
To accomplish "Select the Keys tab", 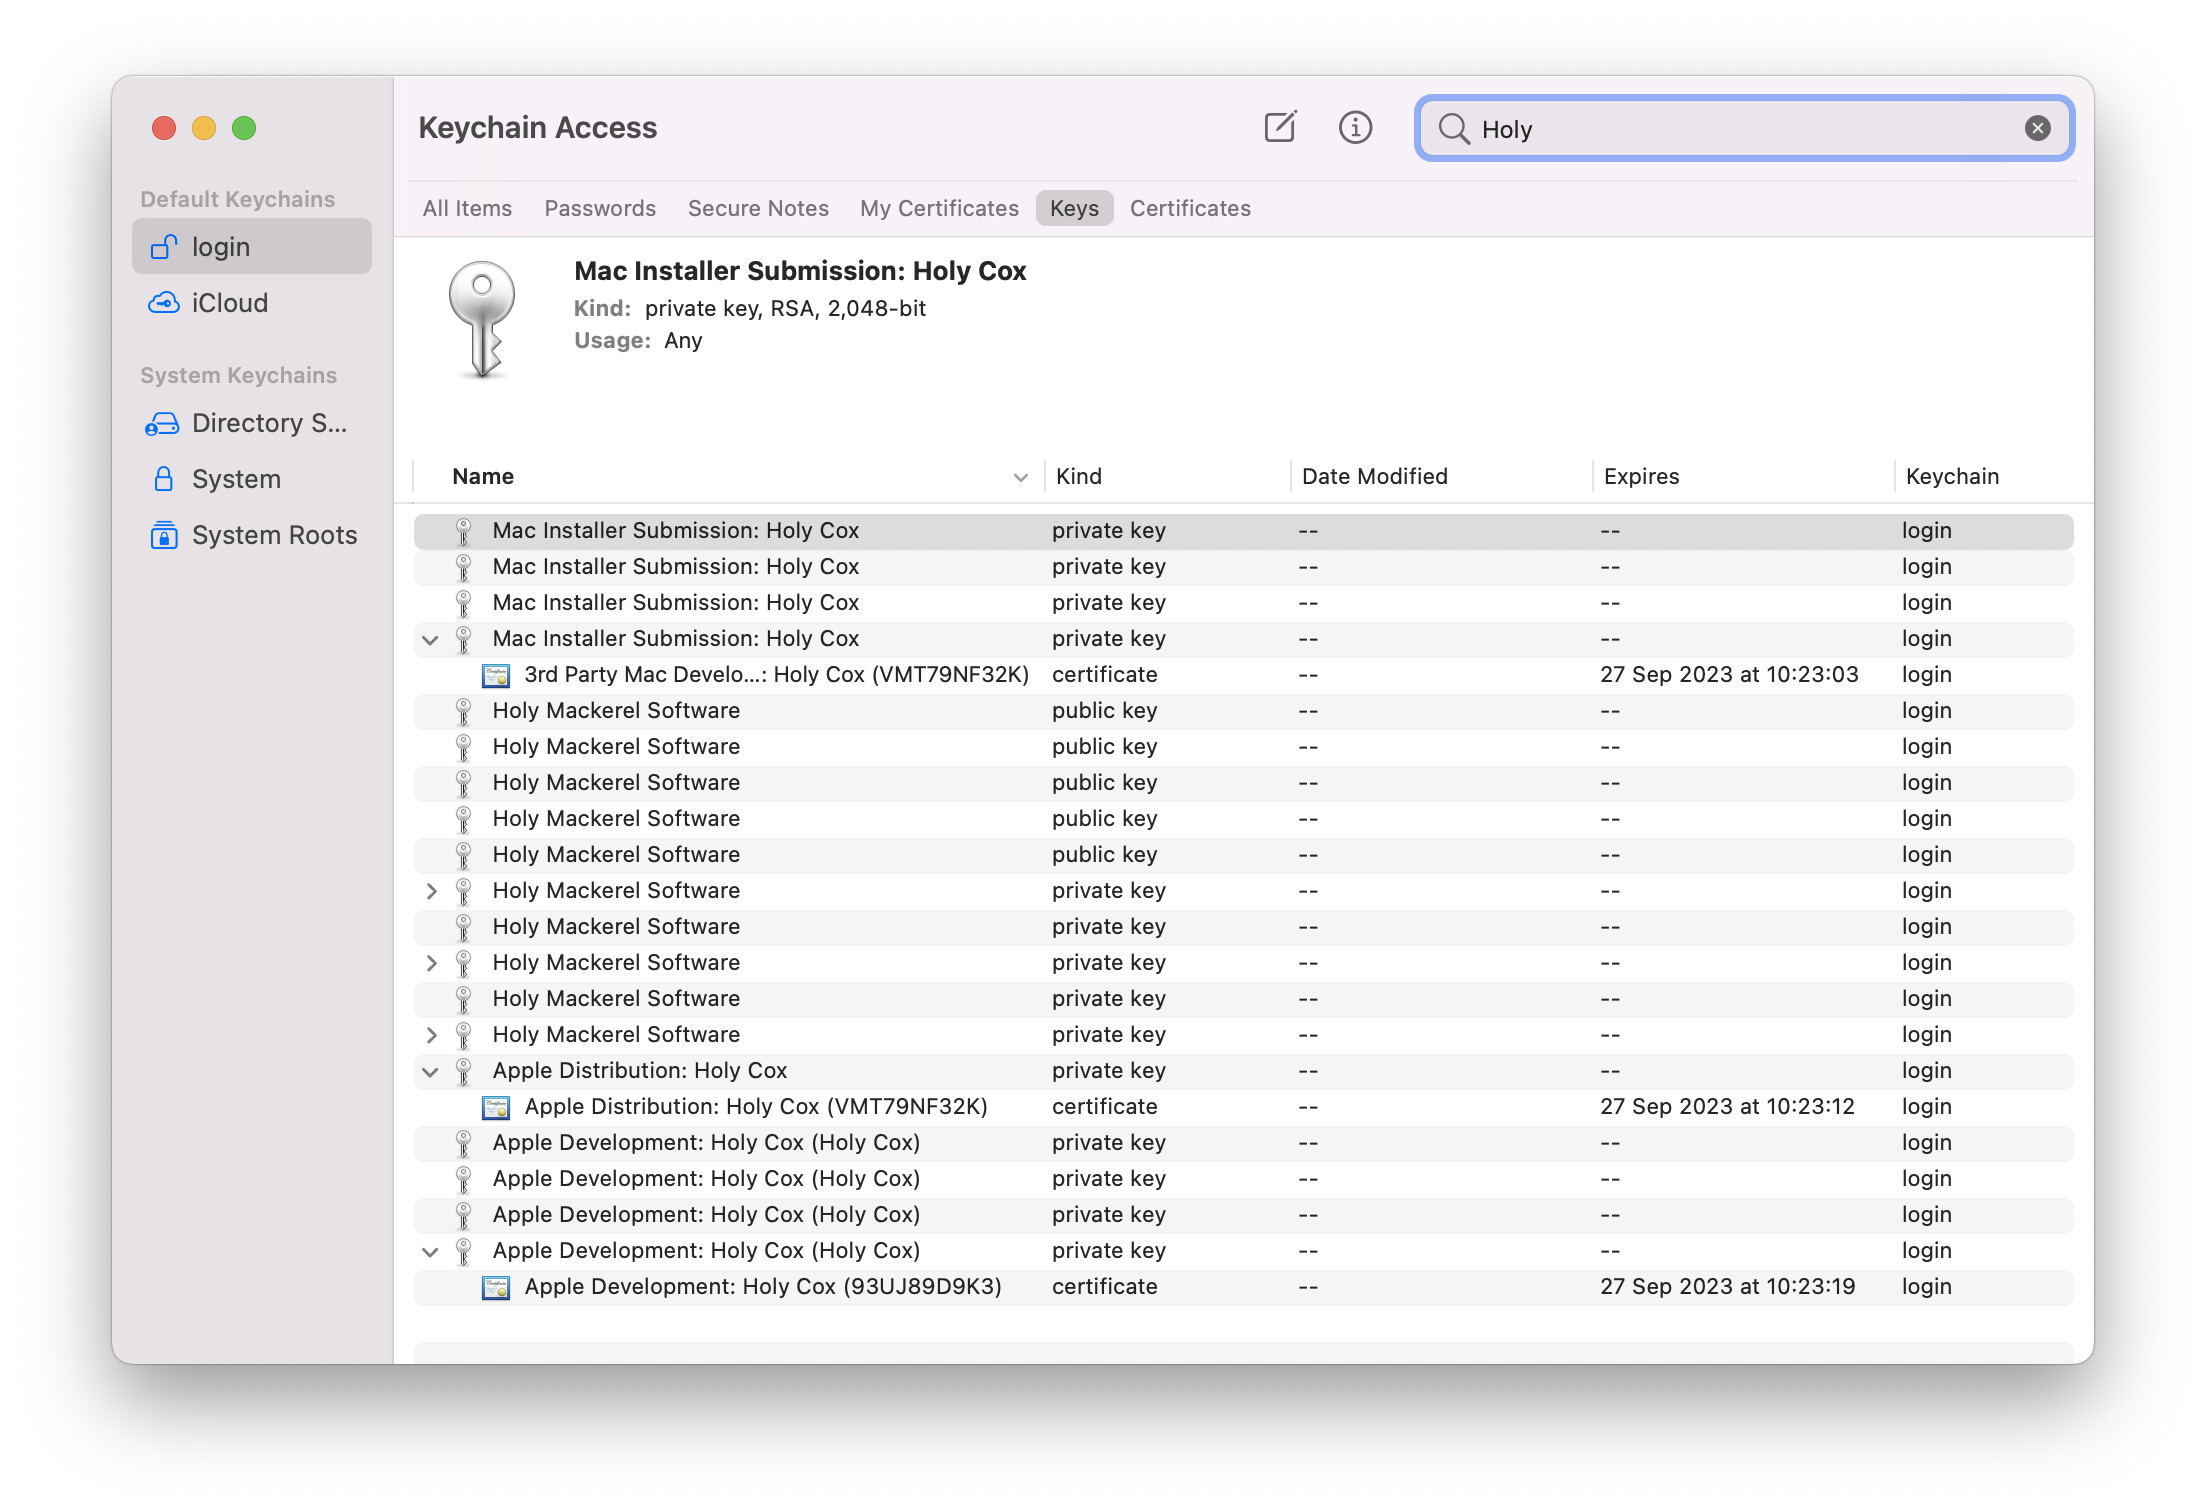I will click(x=1074, y=208).
